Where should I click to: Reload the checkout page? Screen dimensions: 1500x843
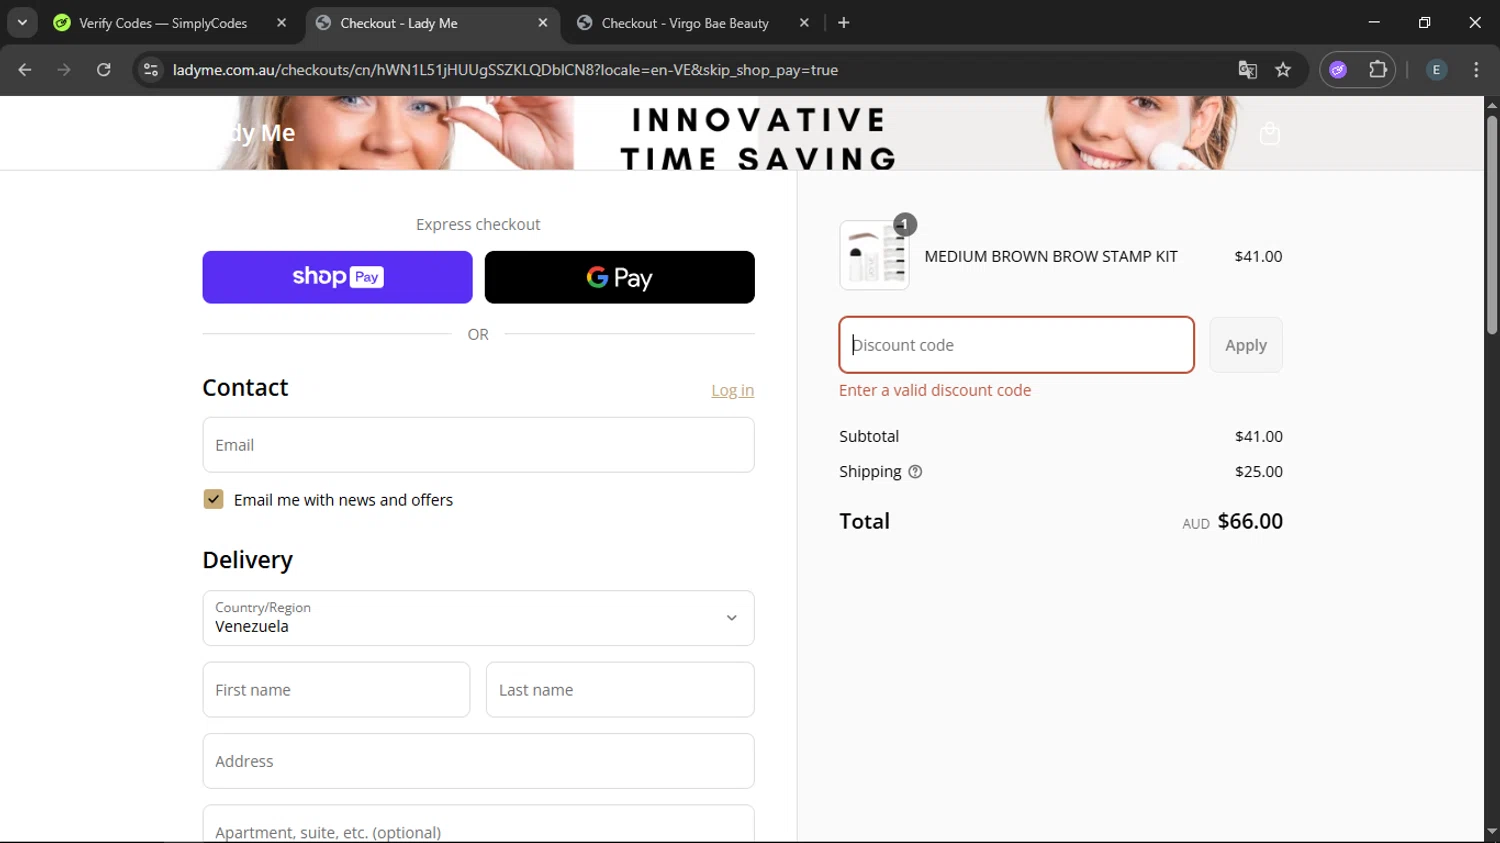[104, 70]
